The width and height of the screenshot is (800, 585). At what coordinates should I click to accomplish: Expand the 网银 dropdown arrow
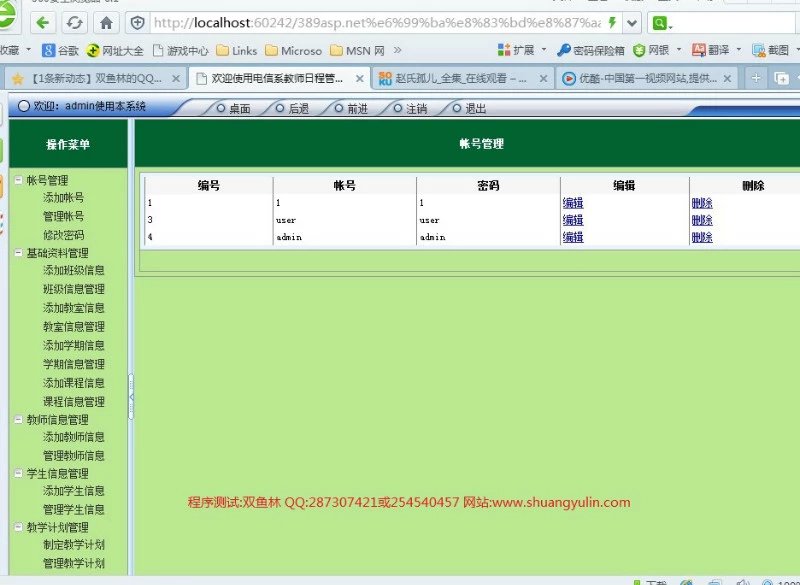pos(679,49)
